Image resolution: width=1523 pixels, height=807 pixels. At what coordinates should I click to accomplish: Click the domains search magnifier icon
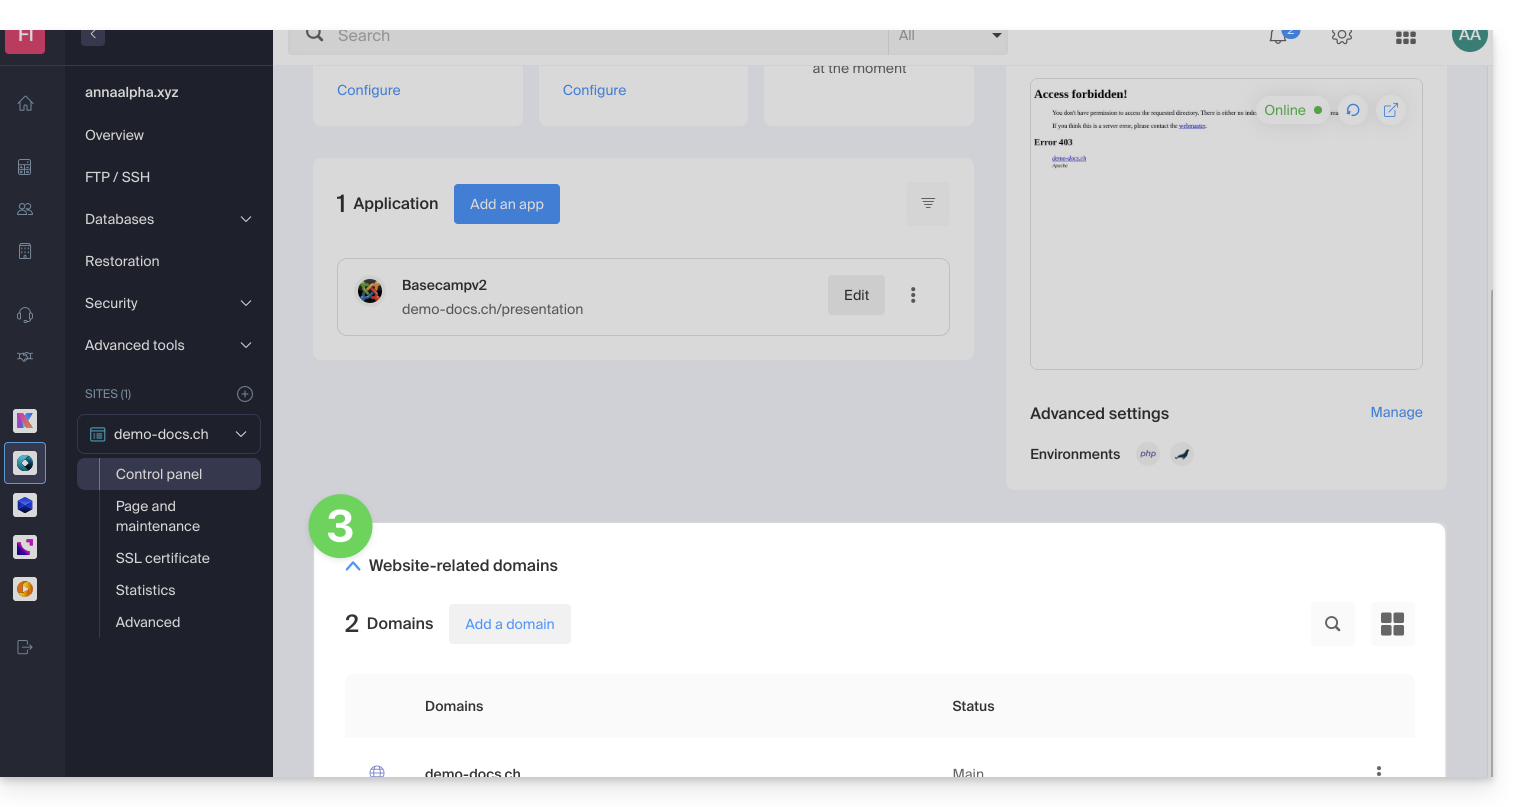pyautogui.click(x=1332, y=624)
